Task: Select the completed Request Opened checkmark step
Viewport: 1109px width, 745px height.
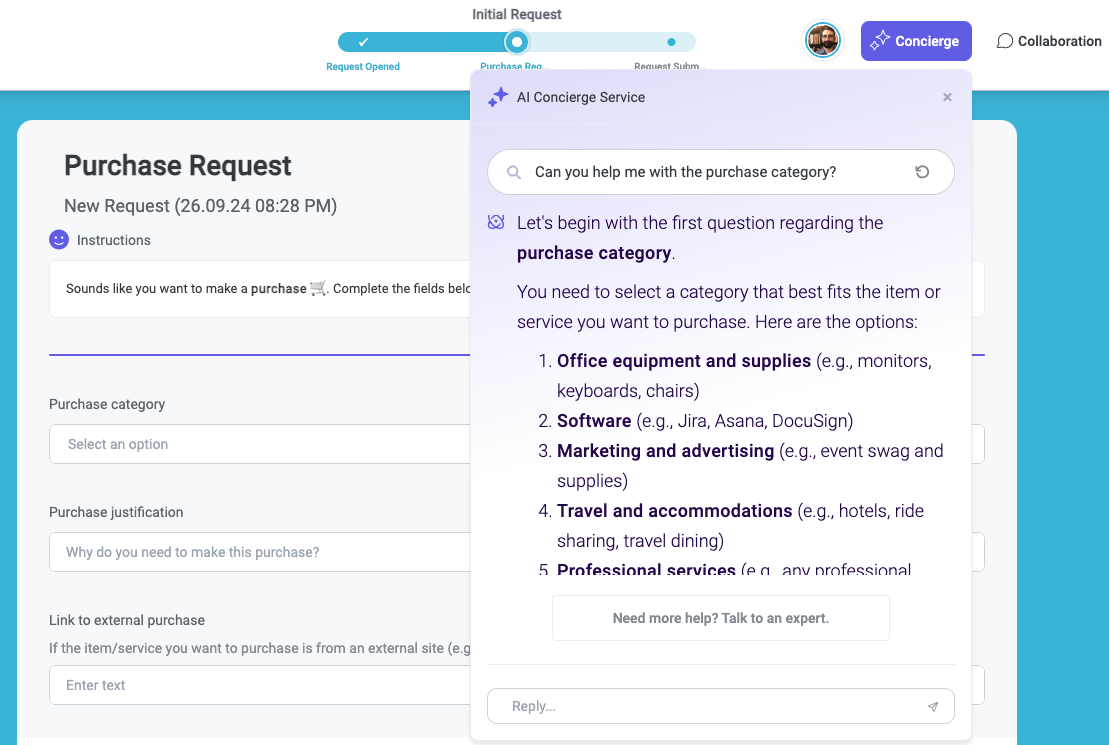Action: click(363, 42)
